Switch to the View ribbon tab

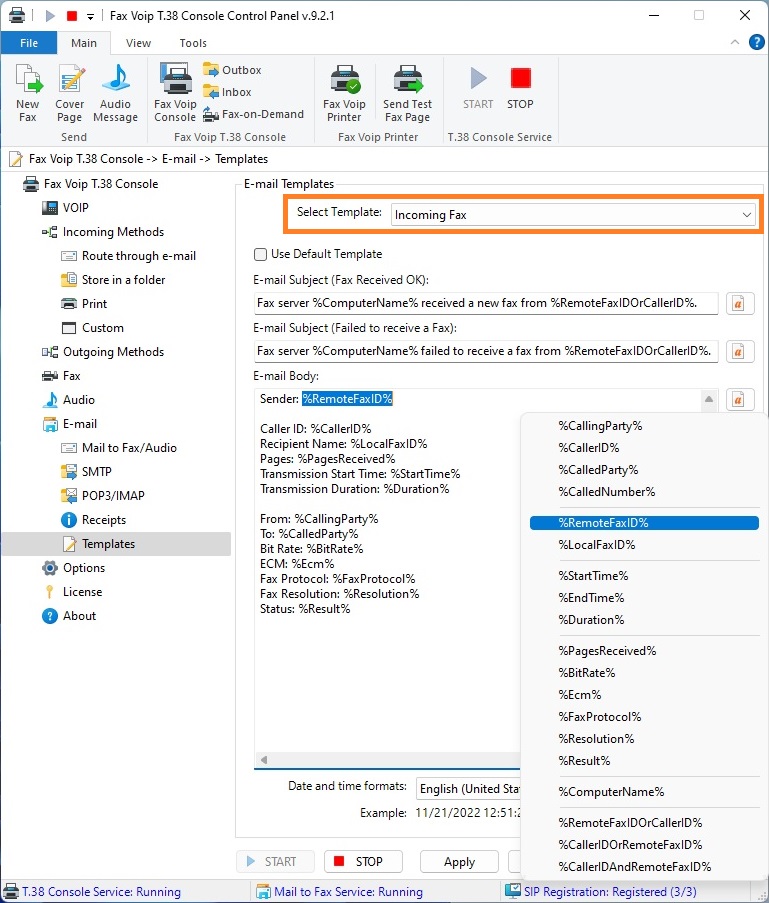[x=138, y=43]
